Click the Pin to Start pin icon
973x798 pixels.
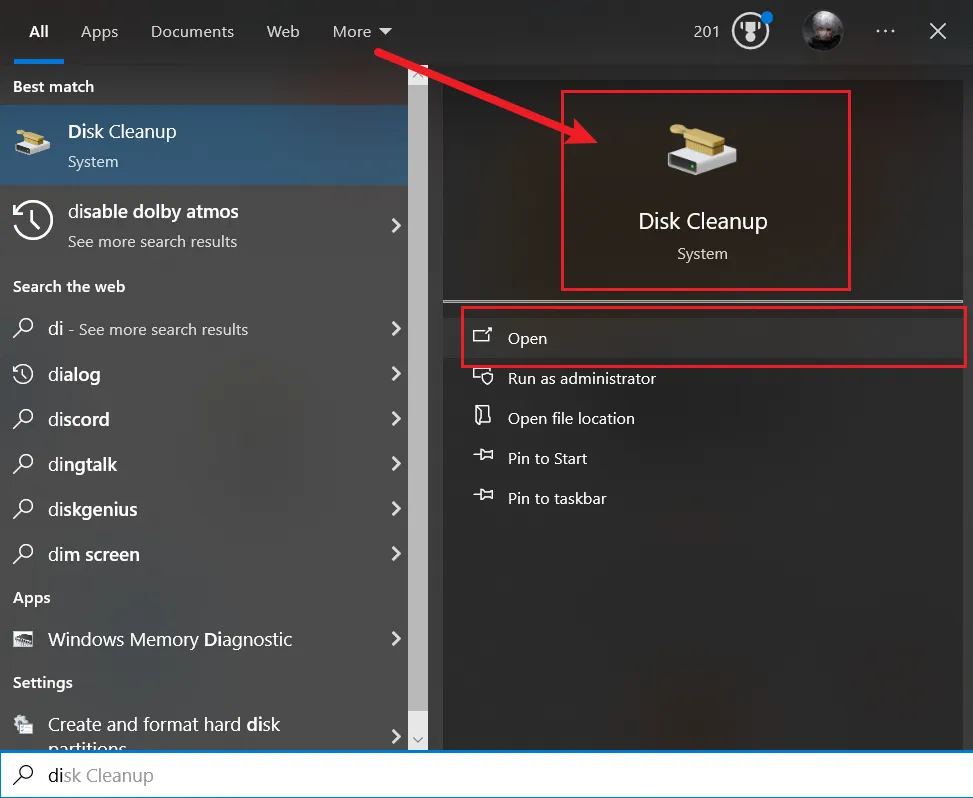point(483,455)
